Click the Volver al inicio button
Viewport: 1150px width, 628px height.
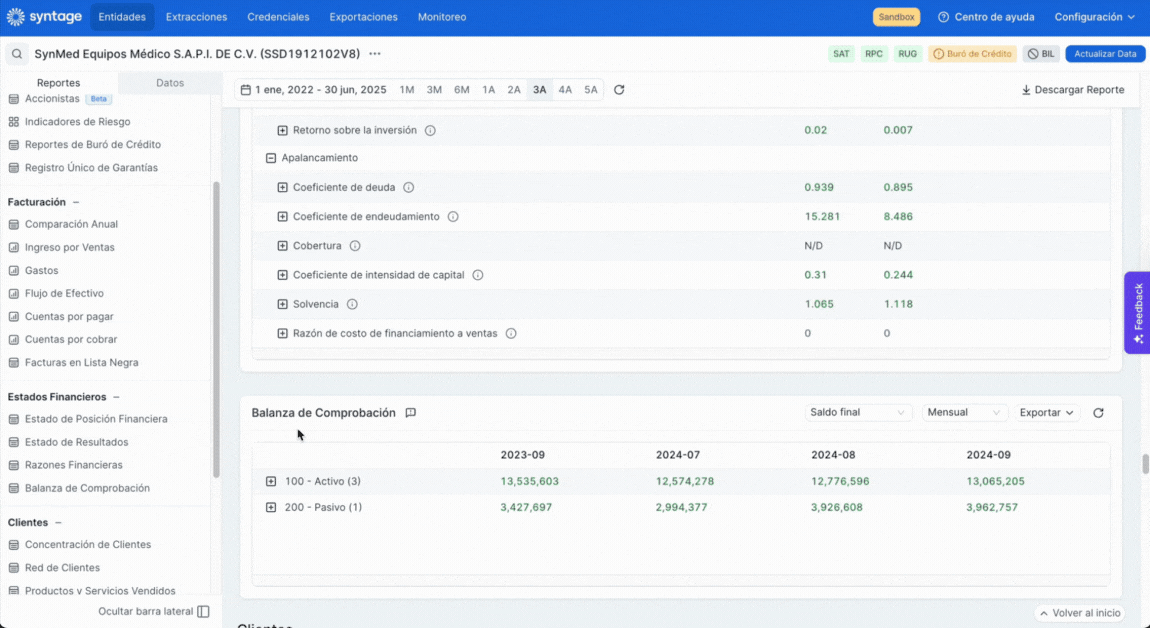point(1081,613)
